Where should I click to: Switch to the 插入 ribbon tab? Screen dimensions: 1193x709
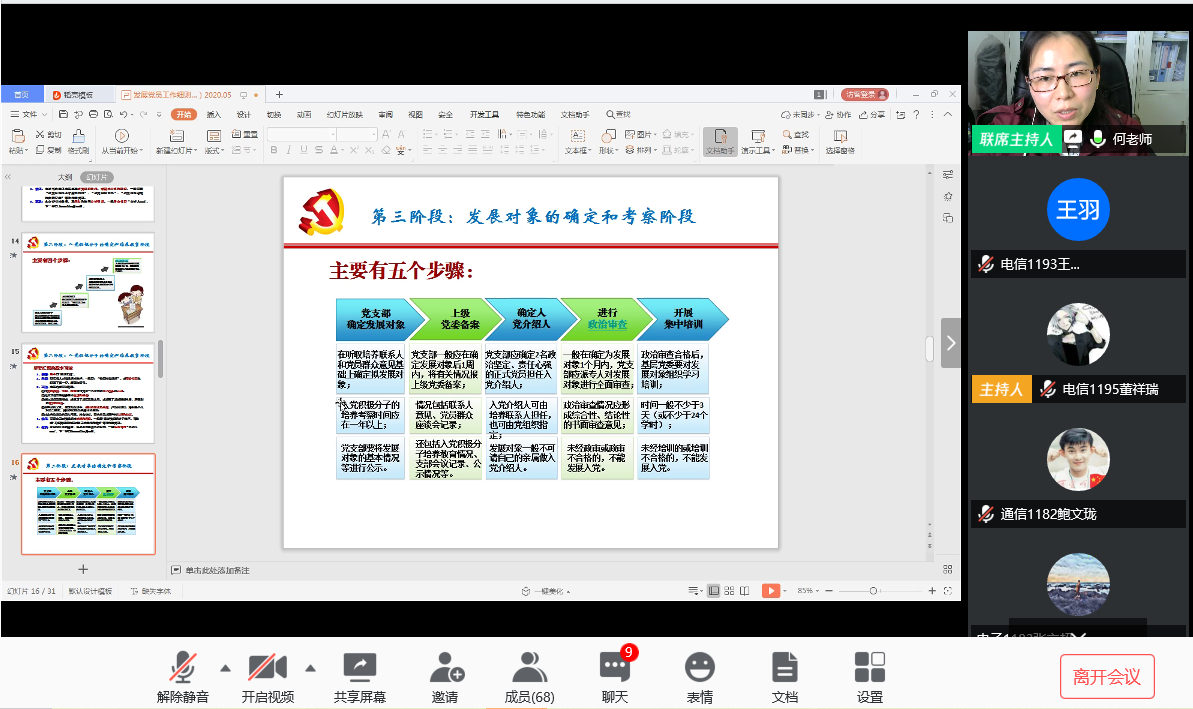213,115
